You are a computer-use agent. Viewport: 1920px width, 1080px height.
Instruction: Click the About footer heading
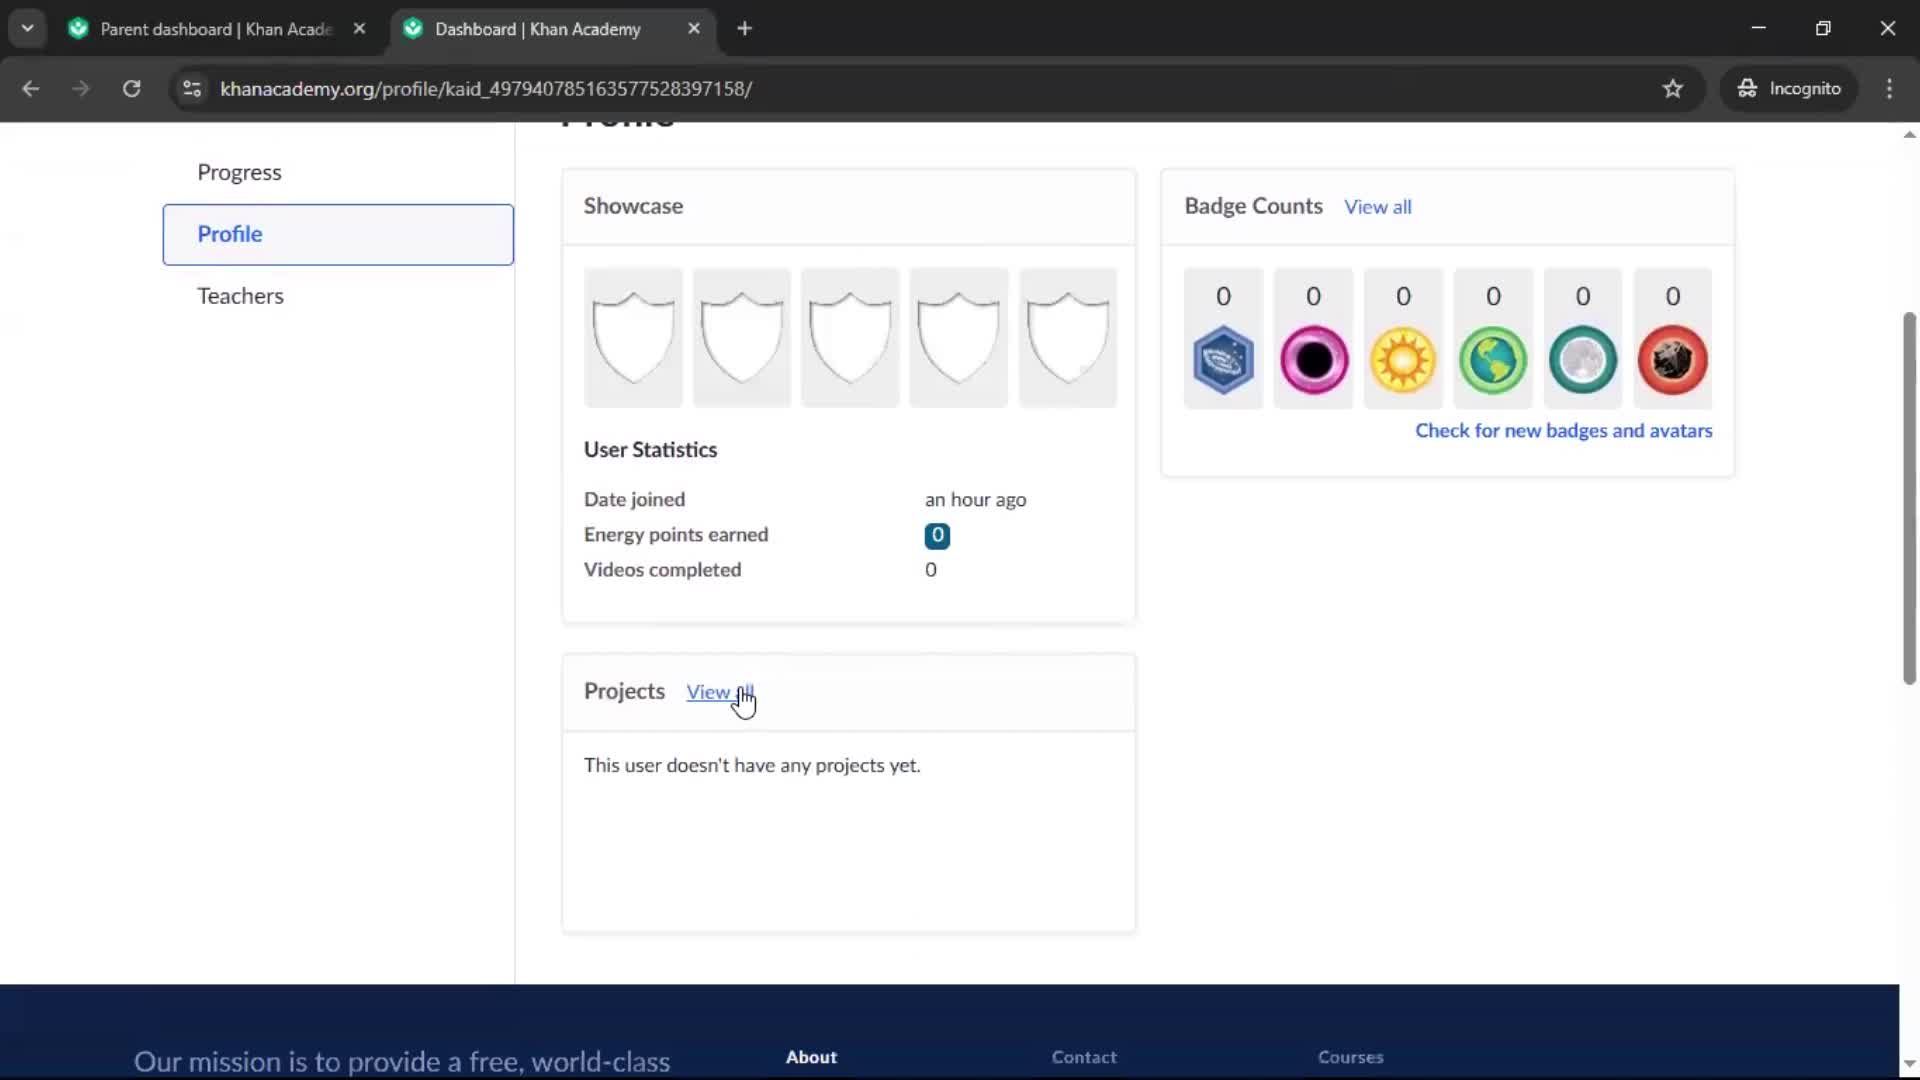click(811, 1057)
